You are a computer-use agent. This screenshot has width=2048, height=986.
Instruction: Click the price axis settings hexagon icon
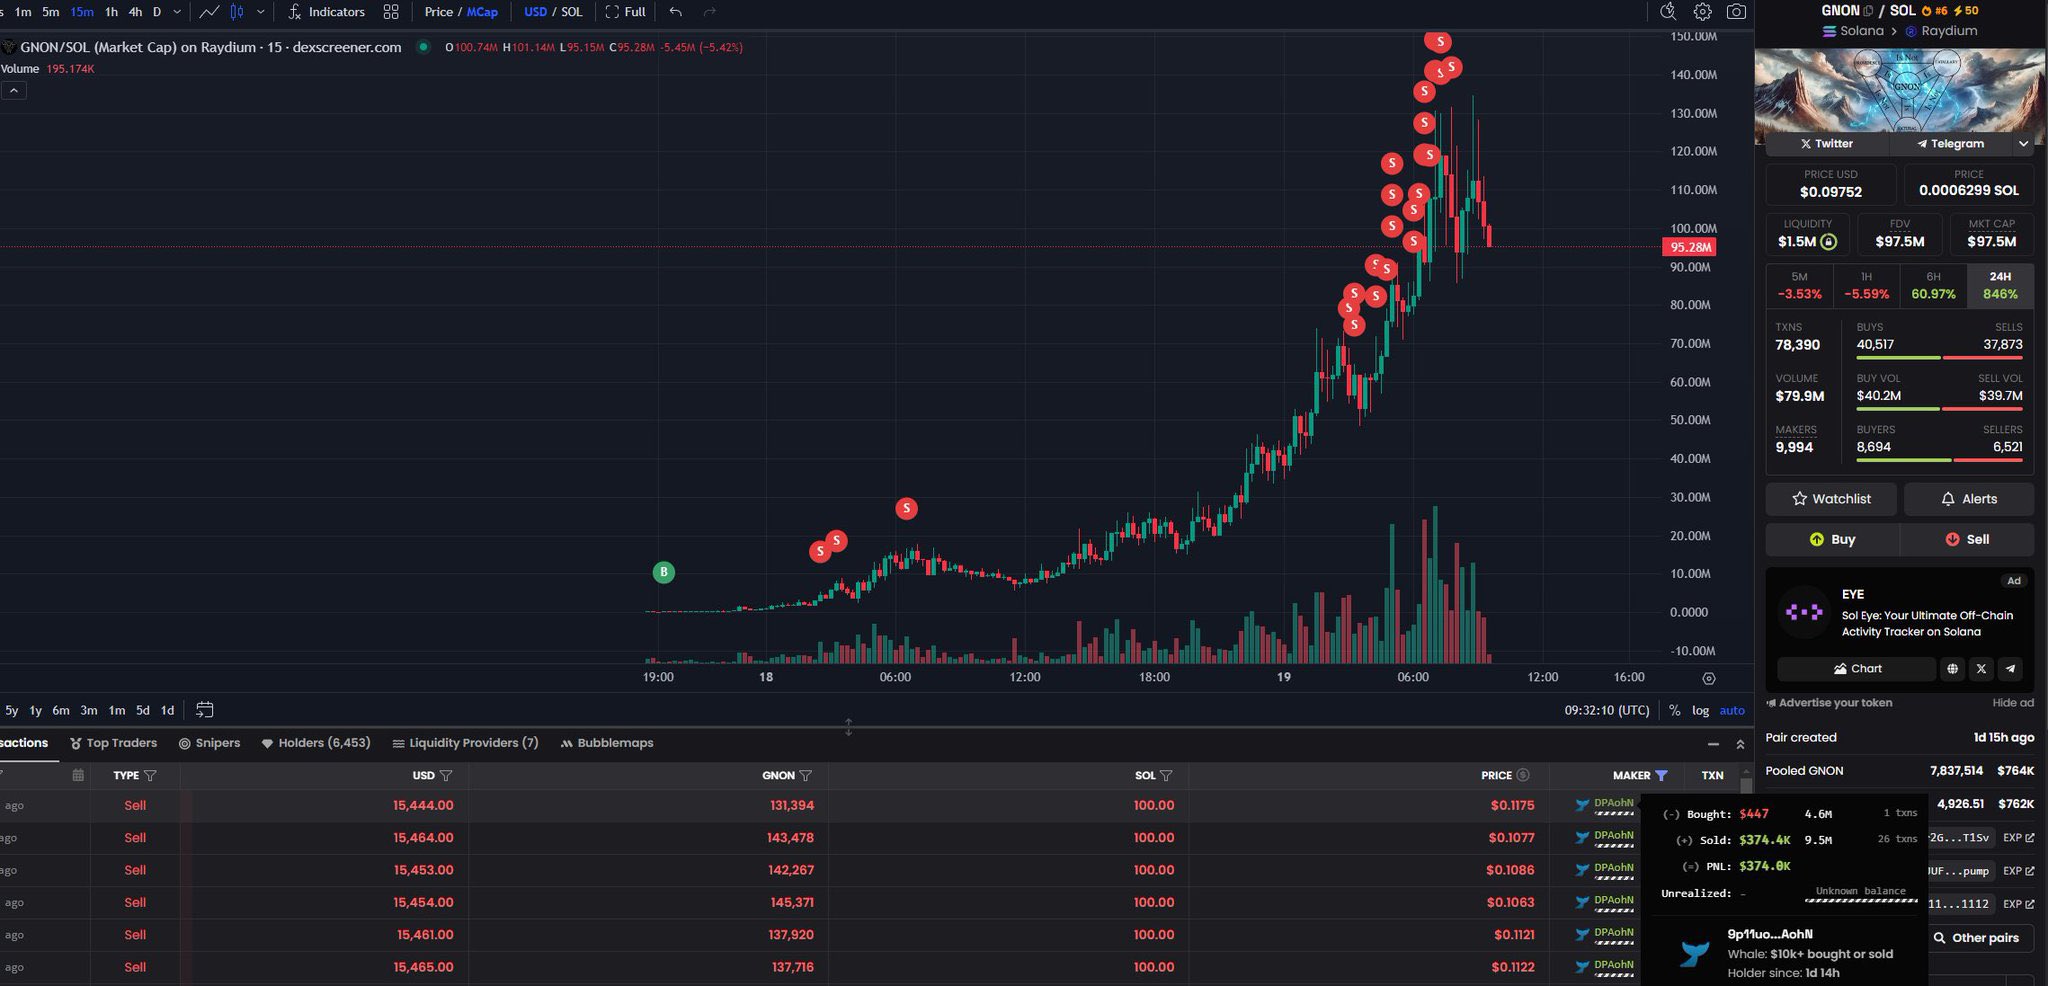coord(1709,678)
